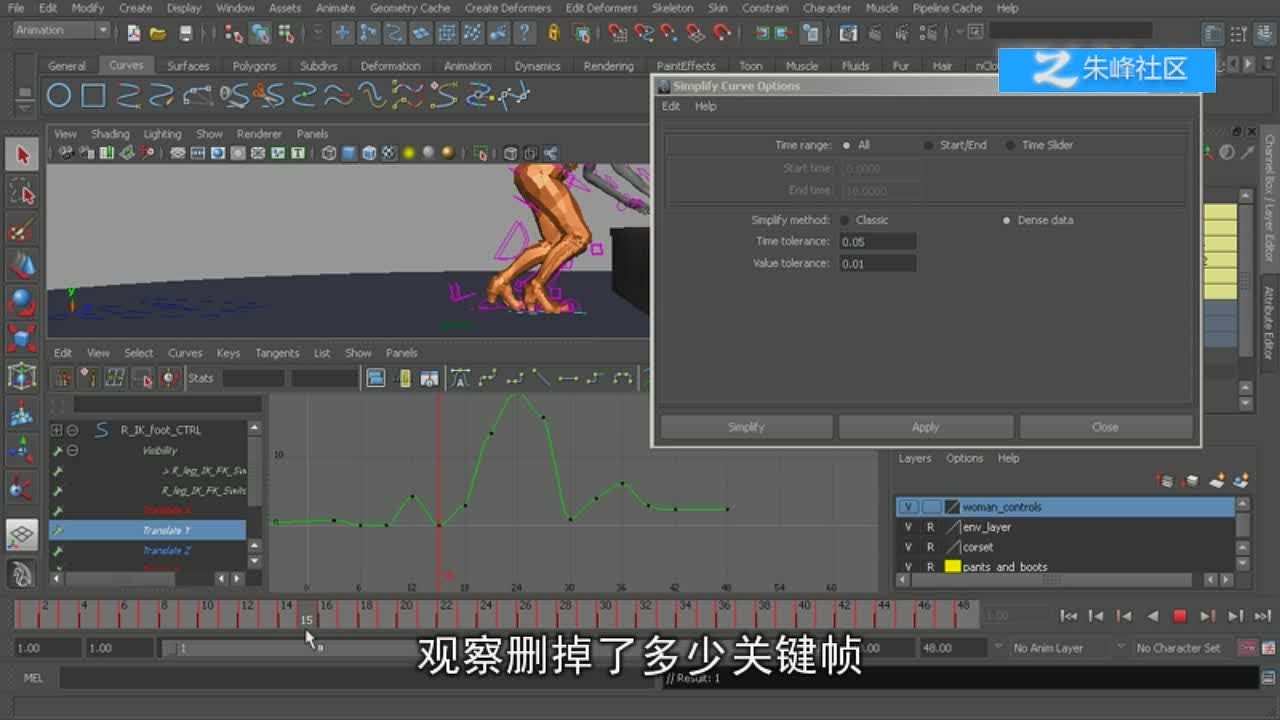Image resolution: width=1280 pixels, height=720 pixels.
Task: Switch to the Deformation shelf tab
Action: [390, 66]
